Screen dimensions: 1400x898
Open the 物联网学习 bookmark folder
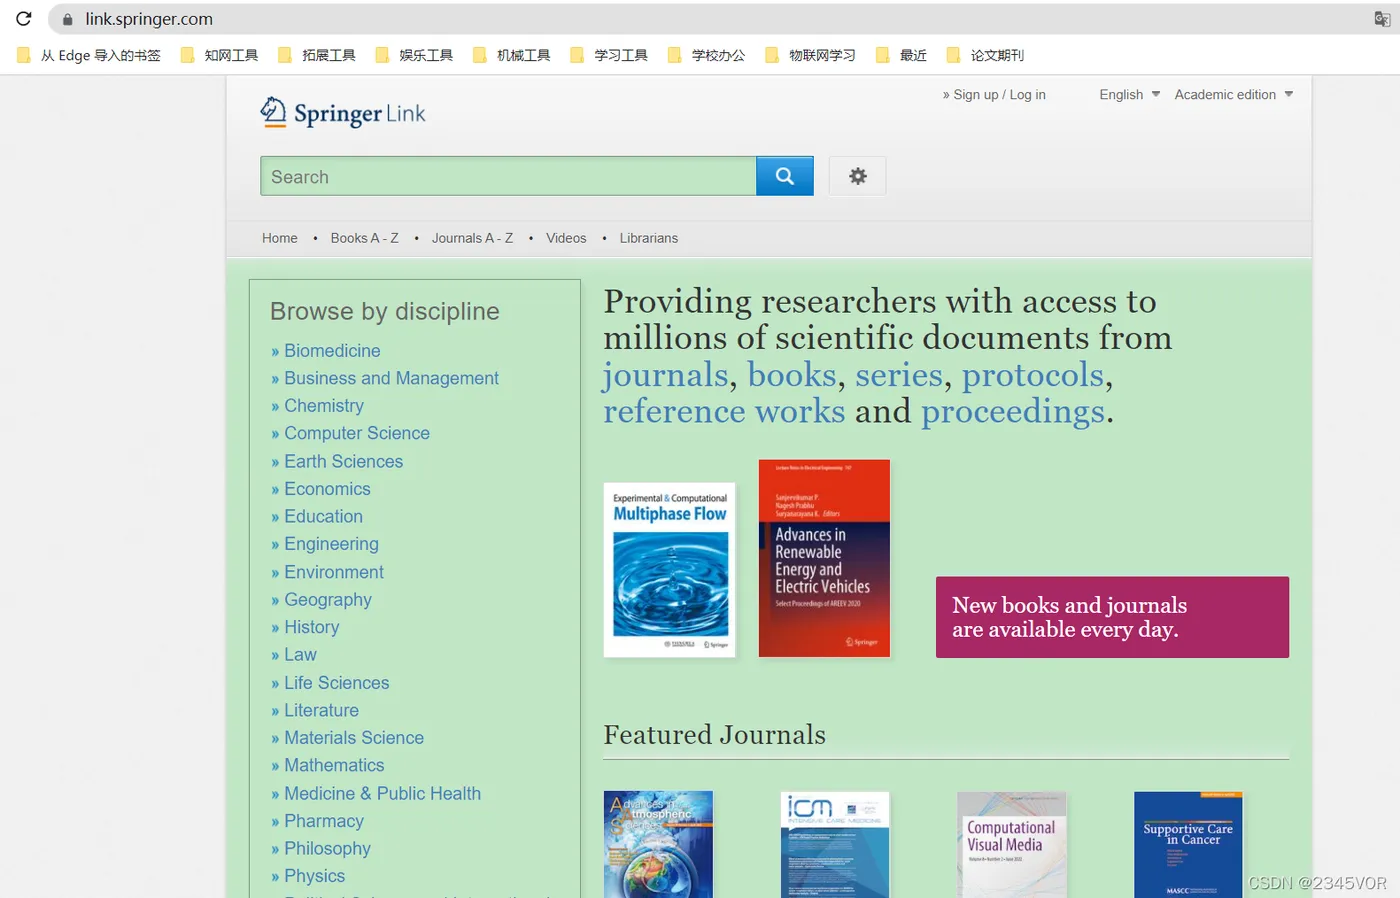click(x=811, y=55)
